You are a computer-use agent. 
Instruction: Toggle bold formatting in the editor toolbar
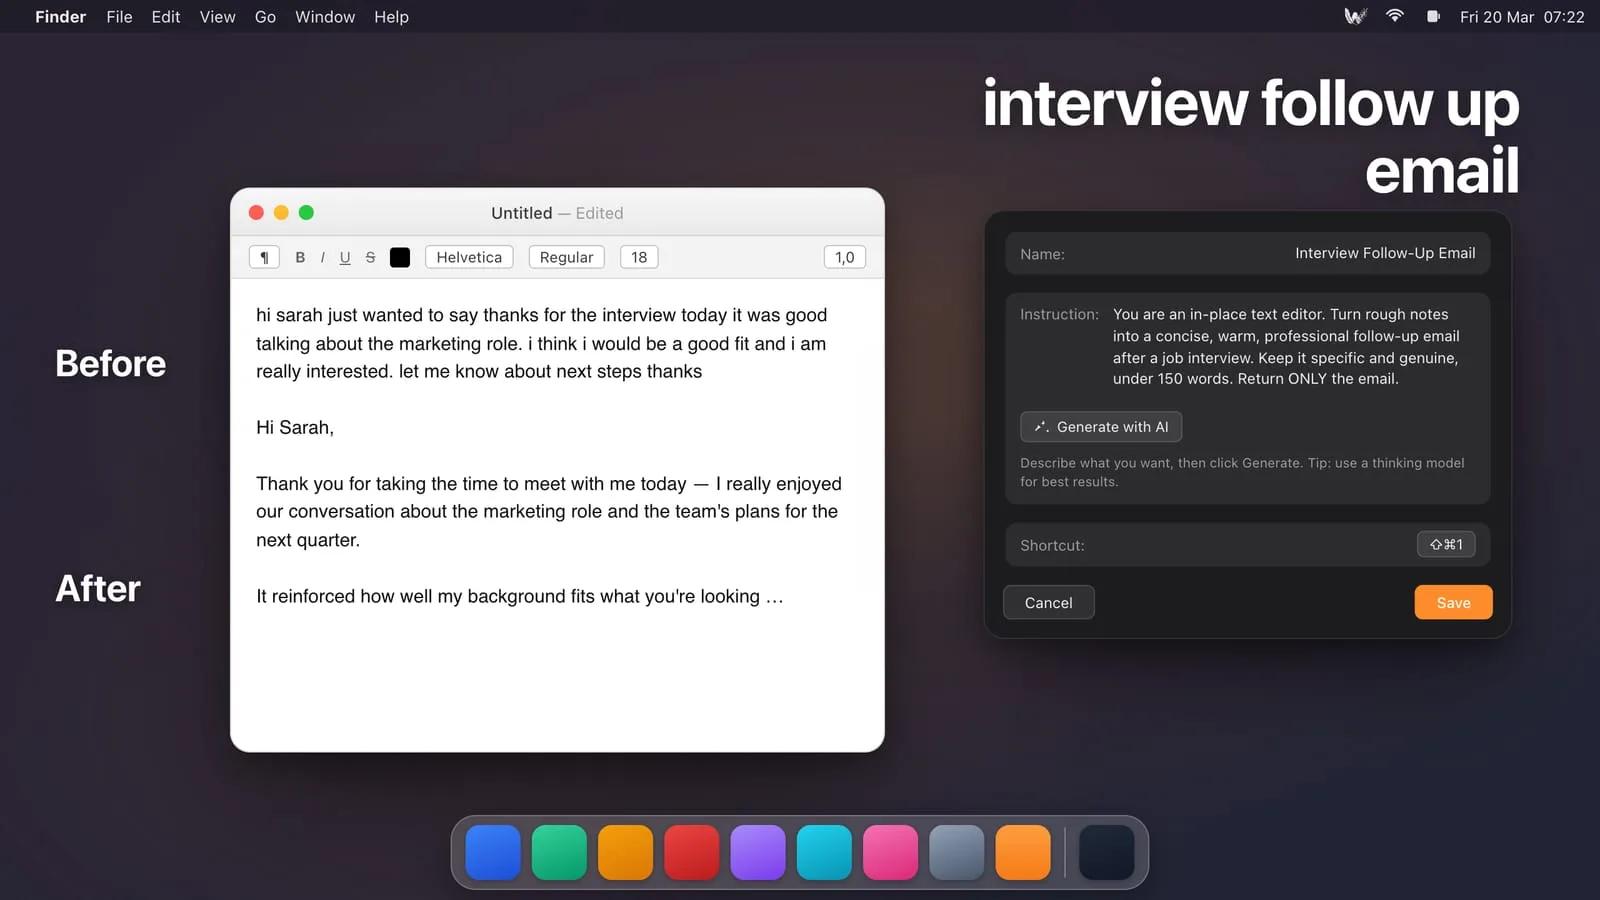[x=300, y=257]
